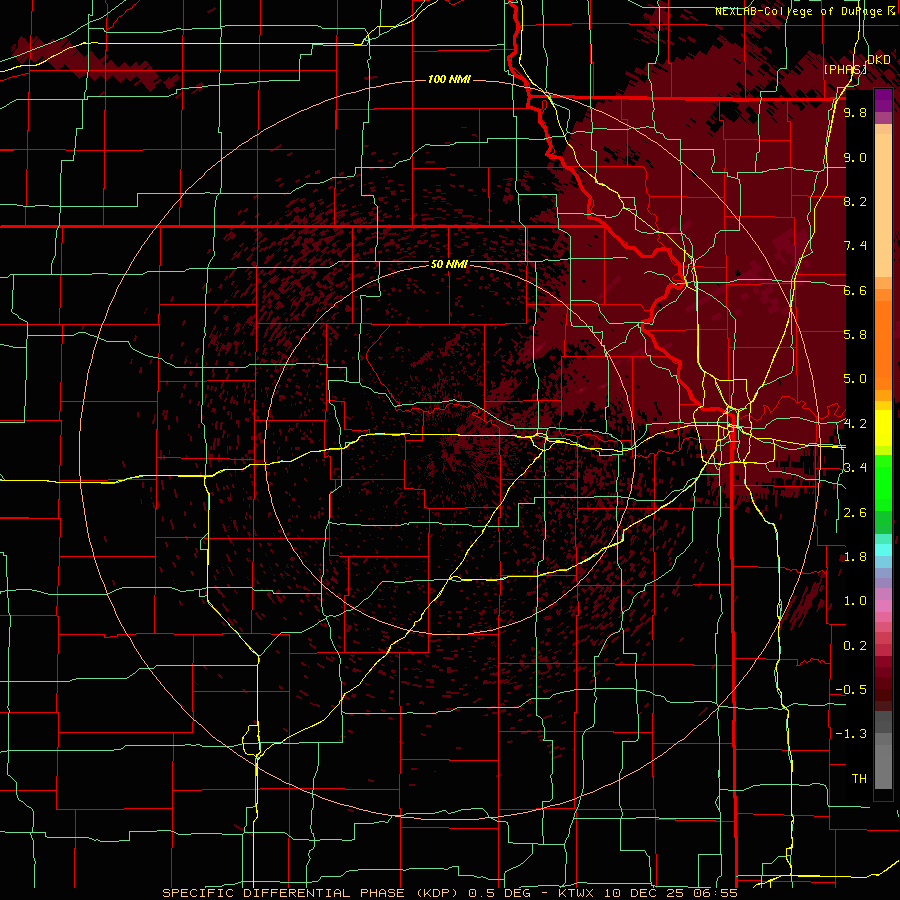Screen dimensions: 900x900
Task: Click the 3.4 legend scale value
Action: (x=855, y=467)
